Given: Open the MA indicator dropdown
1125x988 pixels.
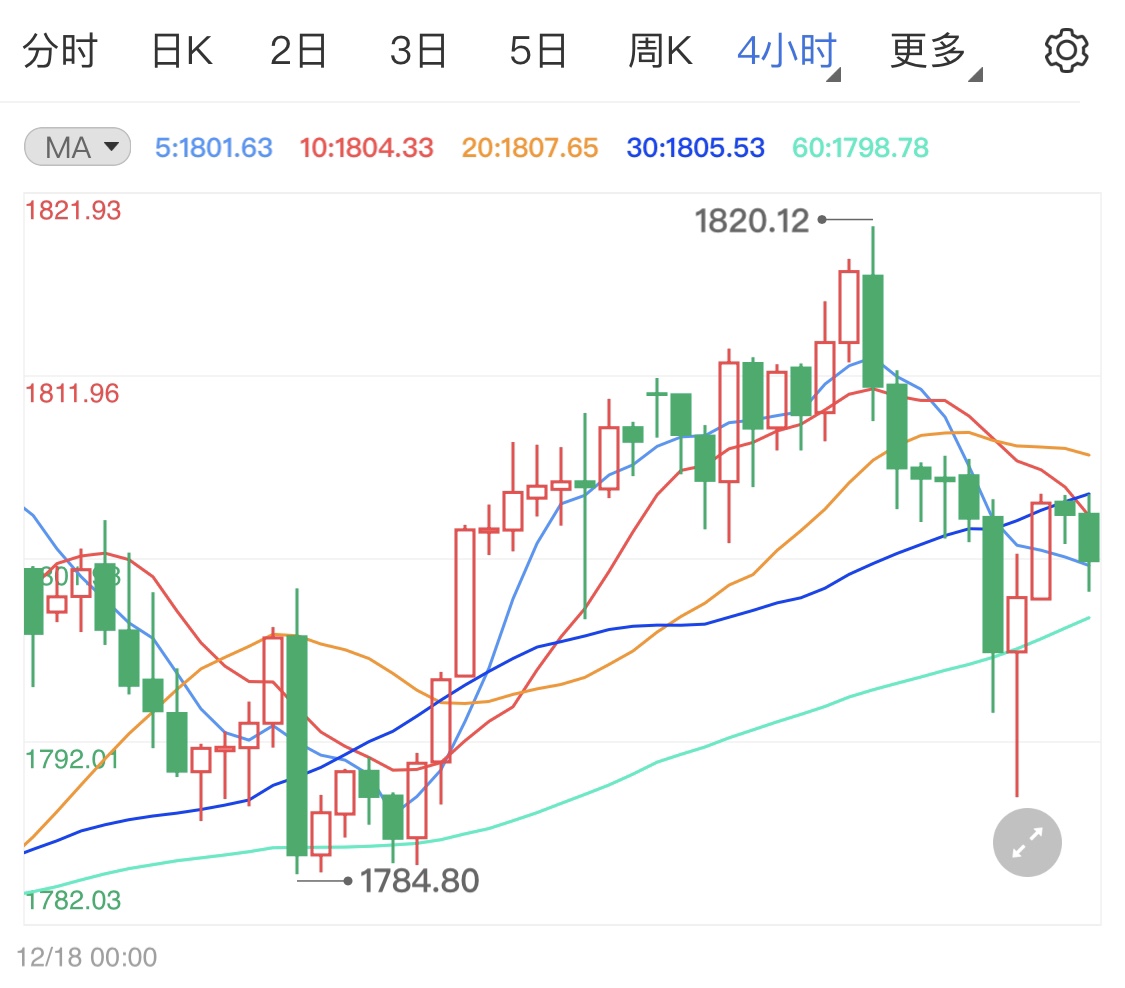Looking at the screenshot, I should point(77,147).
